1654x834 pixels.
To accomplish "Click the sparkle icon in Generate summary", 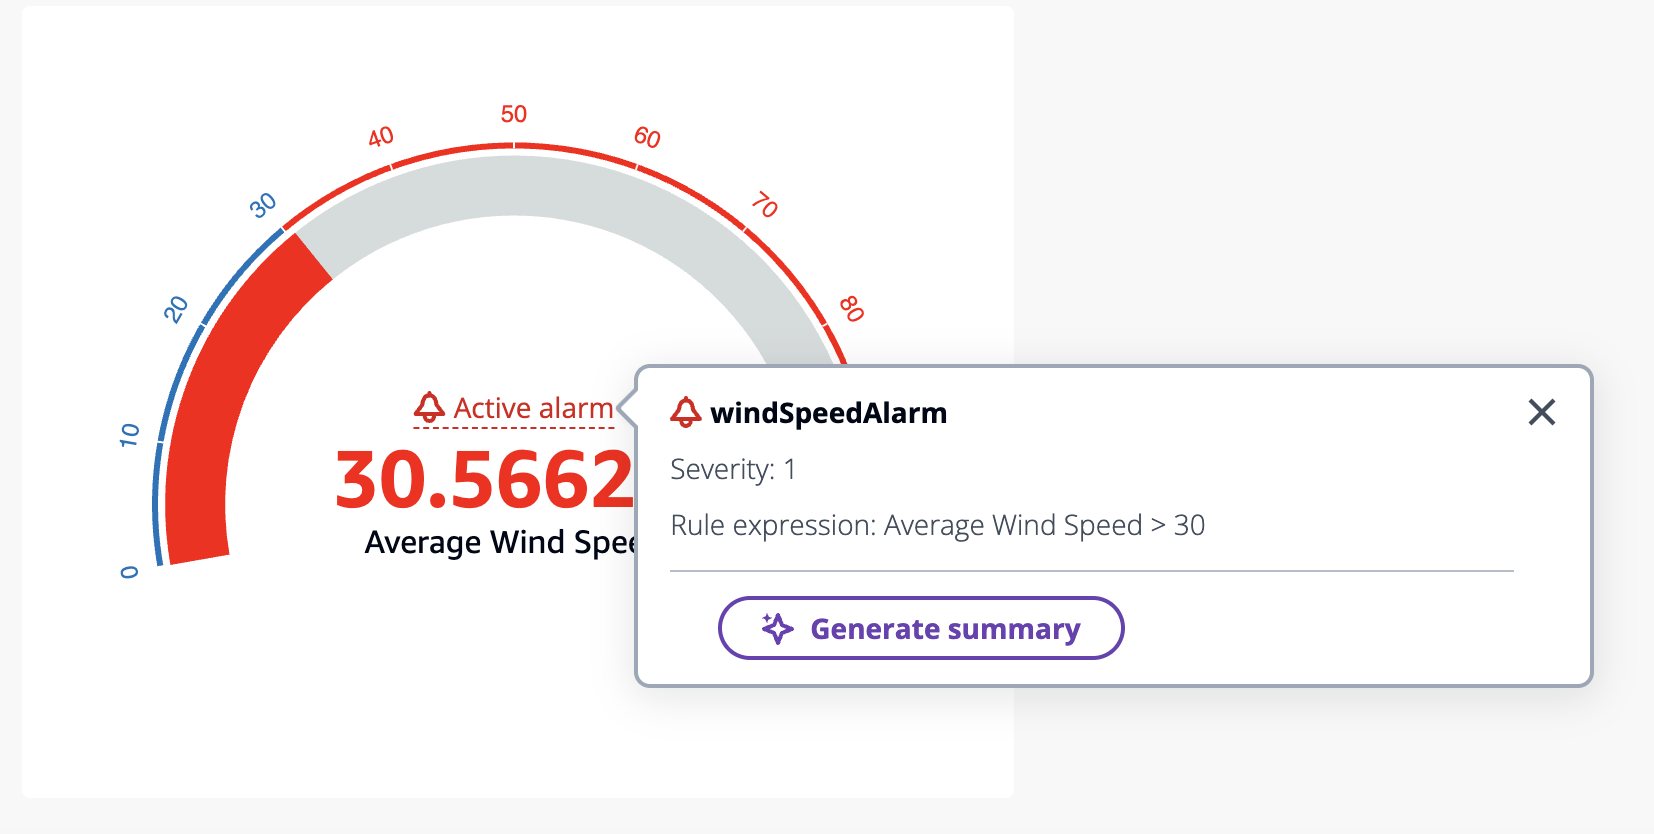I will click(x=777, y=628).
